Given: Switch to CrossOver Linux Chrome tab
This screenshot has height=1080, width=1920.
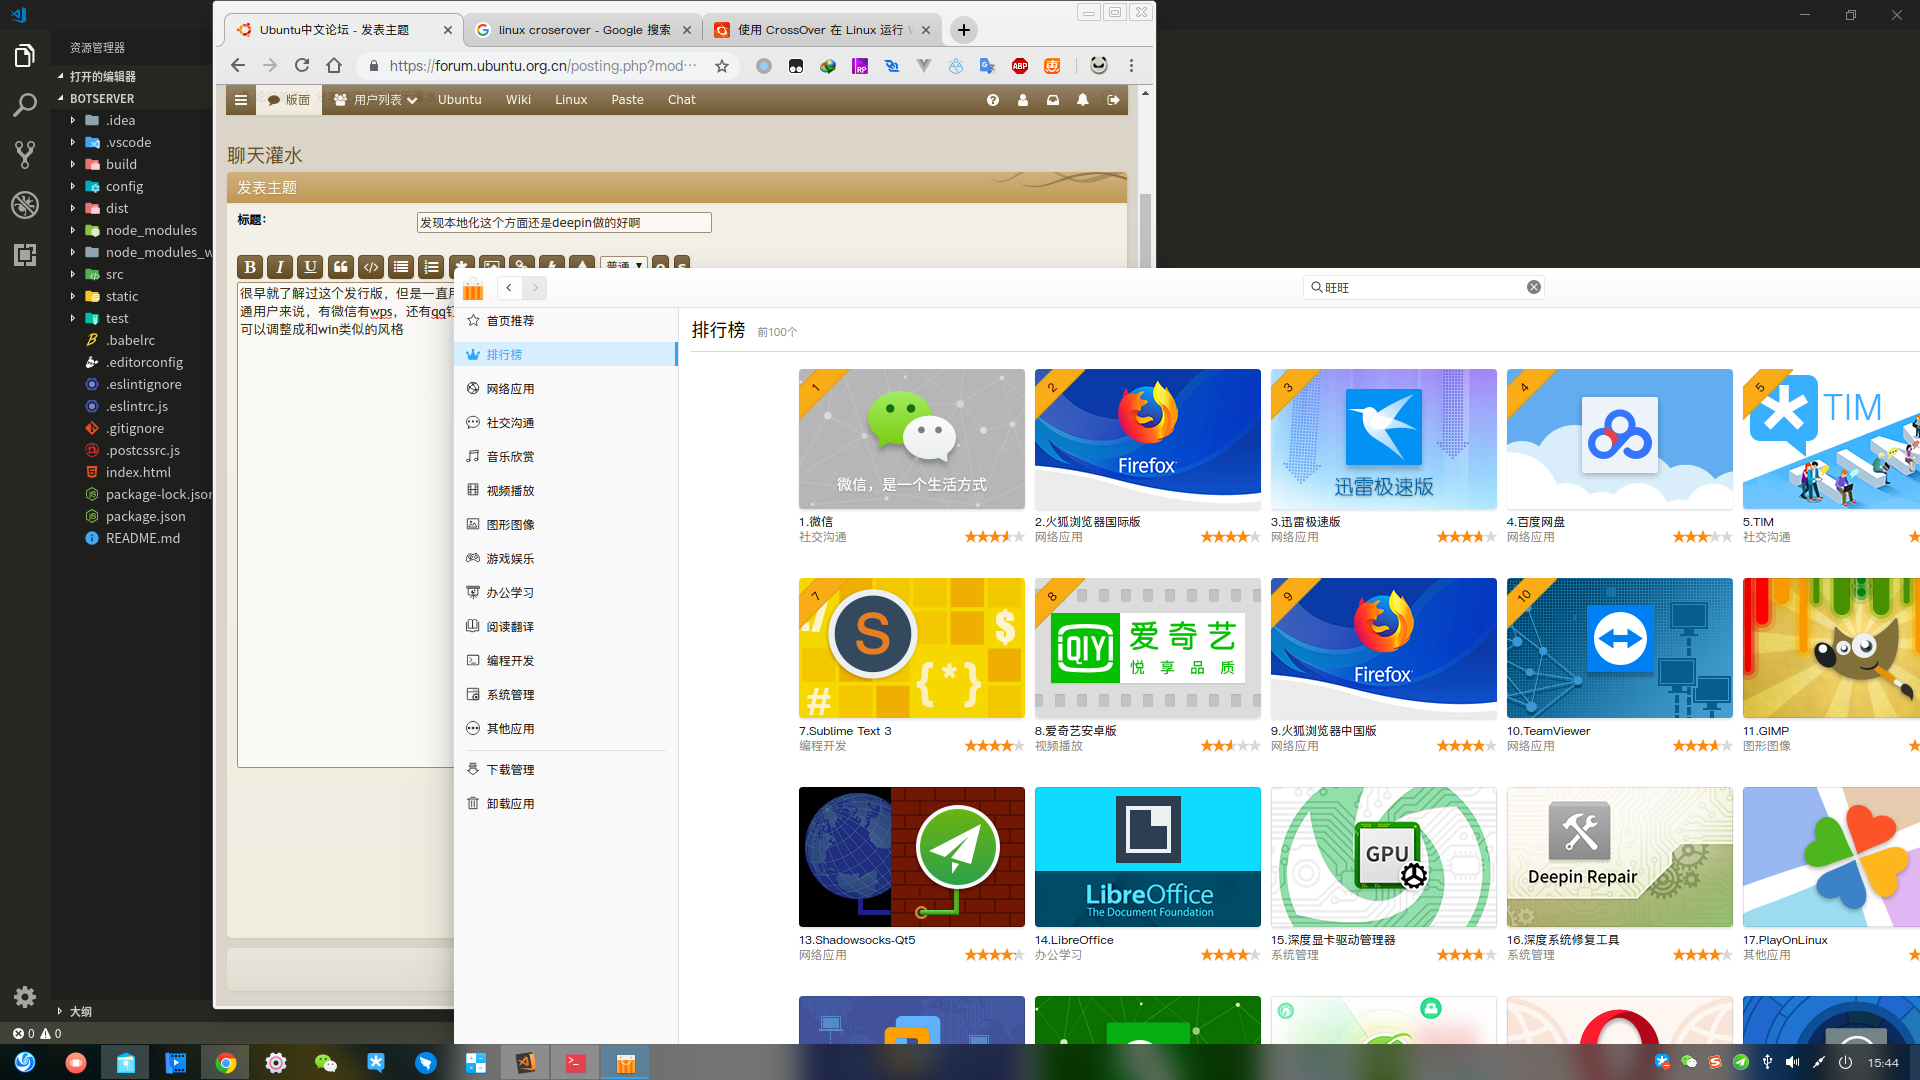Looking at the screenshot, I should pos(823,30).
